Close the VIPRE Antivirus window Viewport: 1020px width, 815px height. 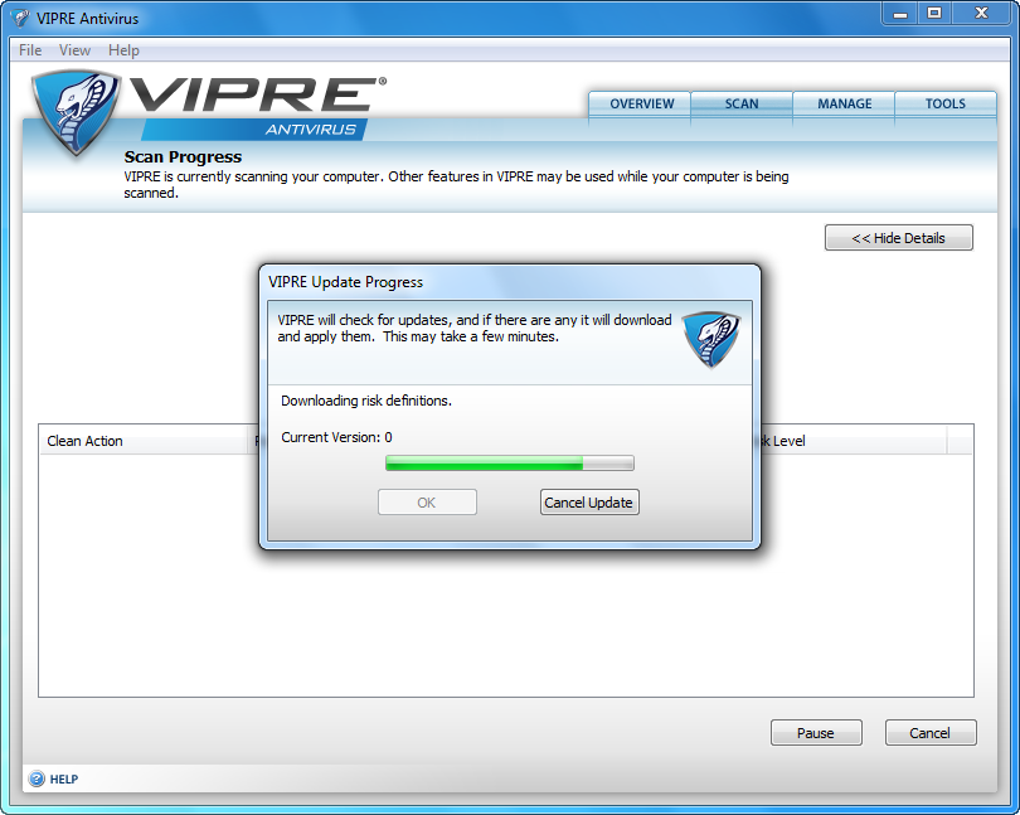point(981,14)
